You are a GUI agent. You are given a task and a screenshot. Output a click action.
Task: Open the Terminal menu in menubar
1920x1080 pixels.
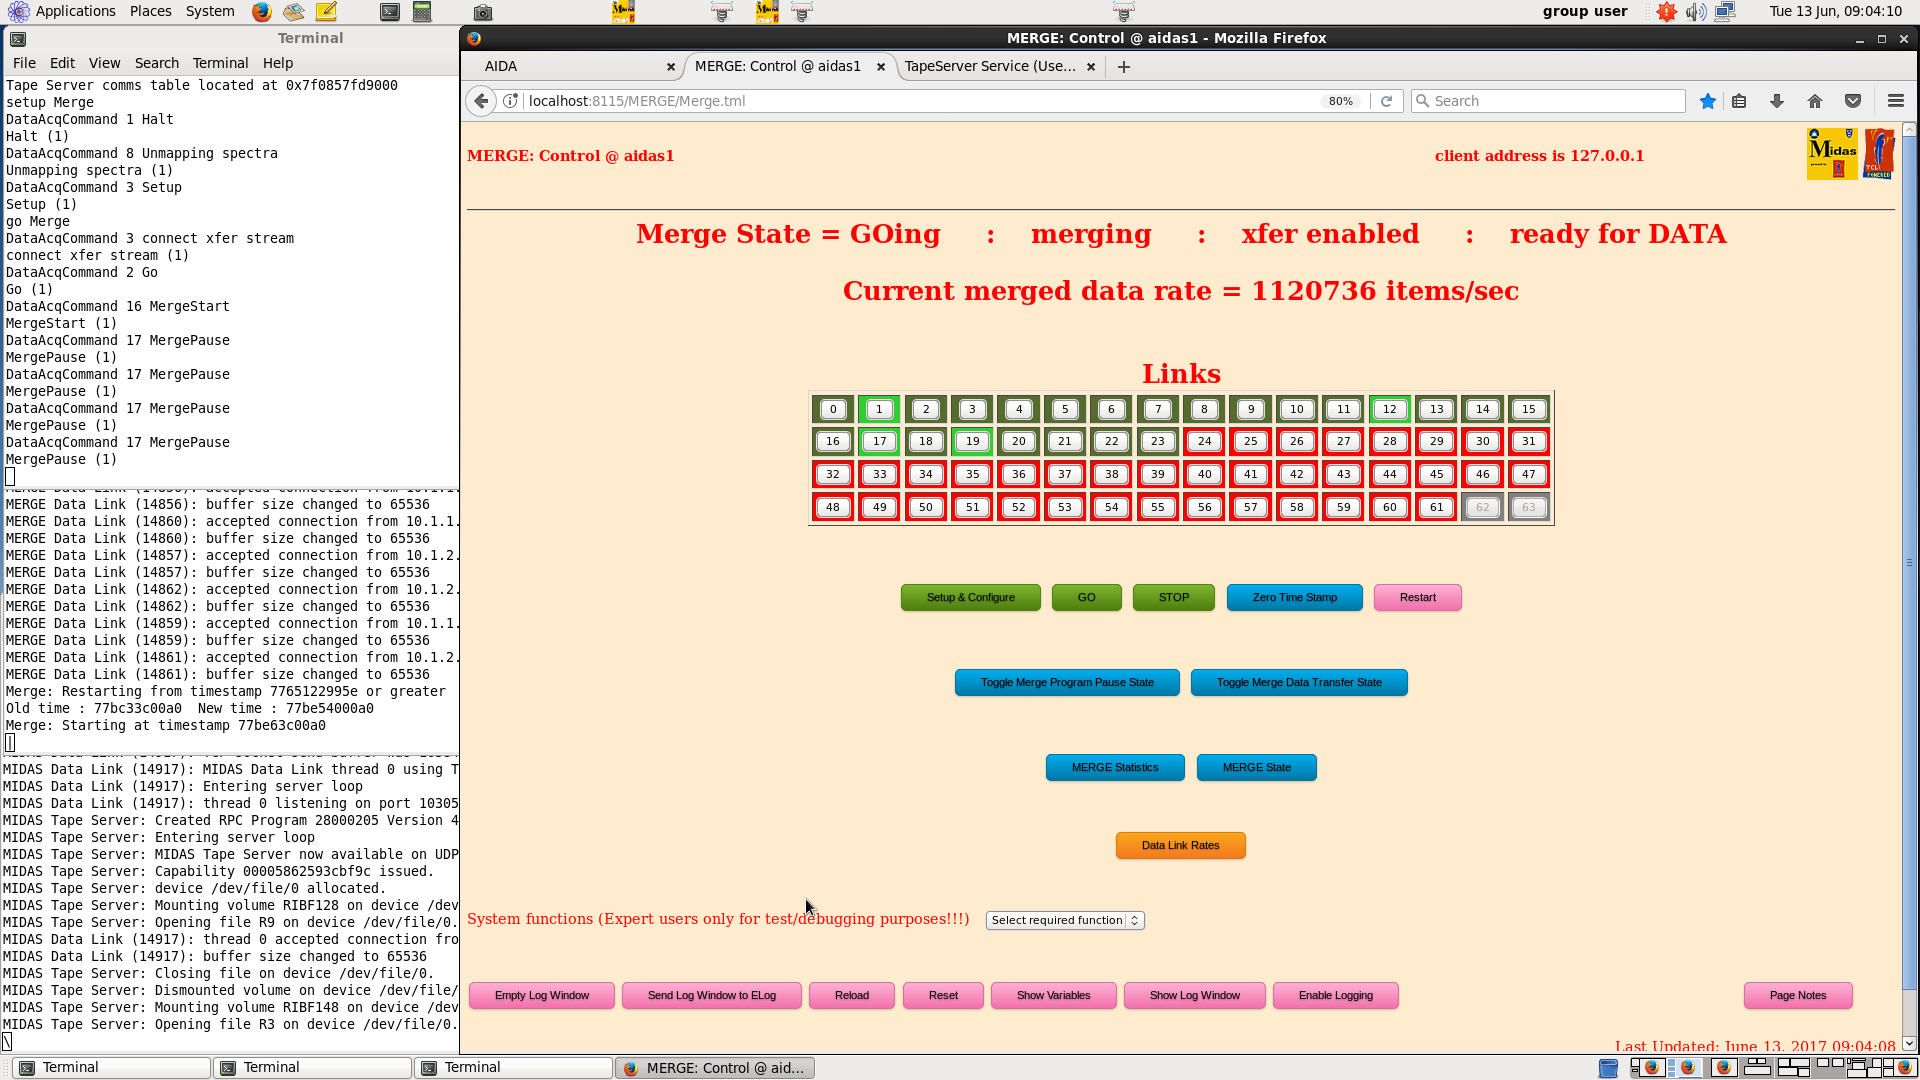[x=220, y=63]
